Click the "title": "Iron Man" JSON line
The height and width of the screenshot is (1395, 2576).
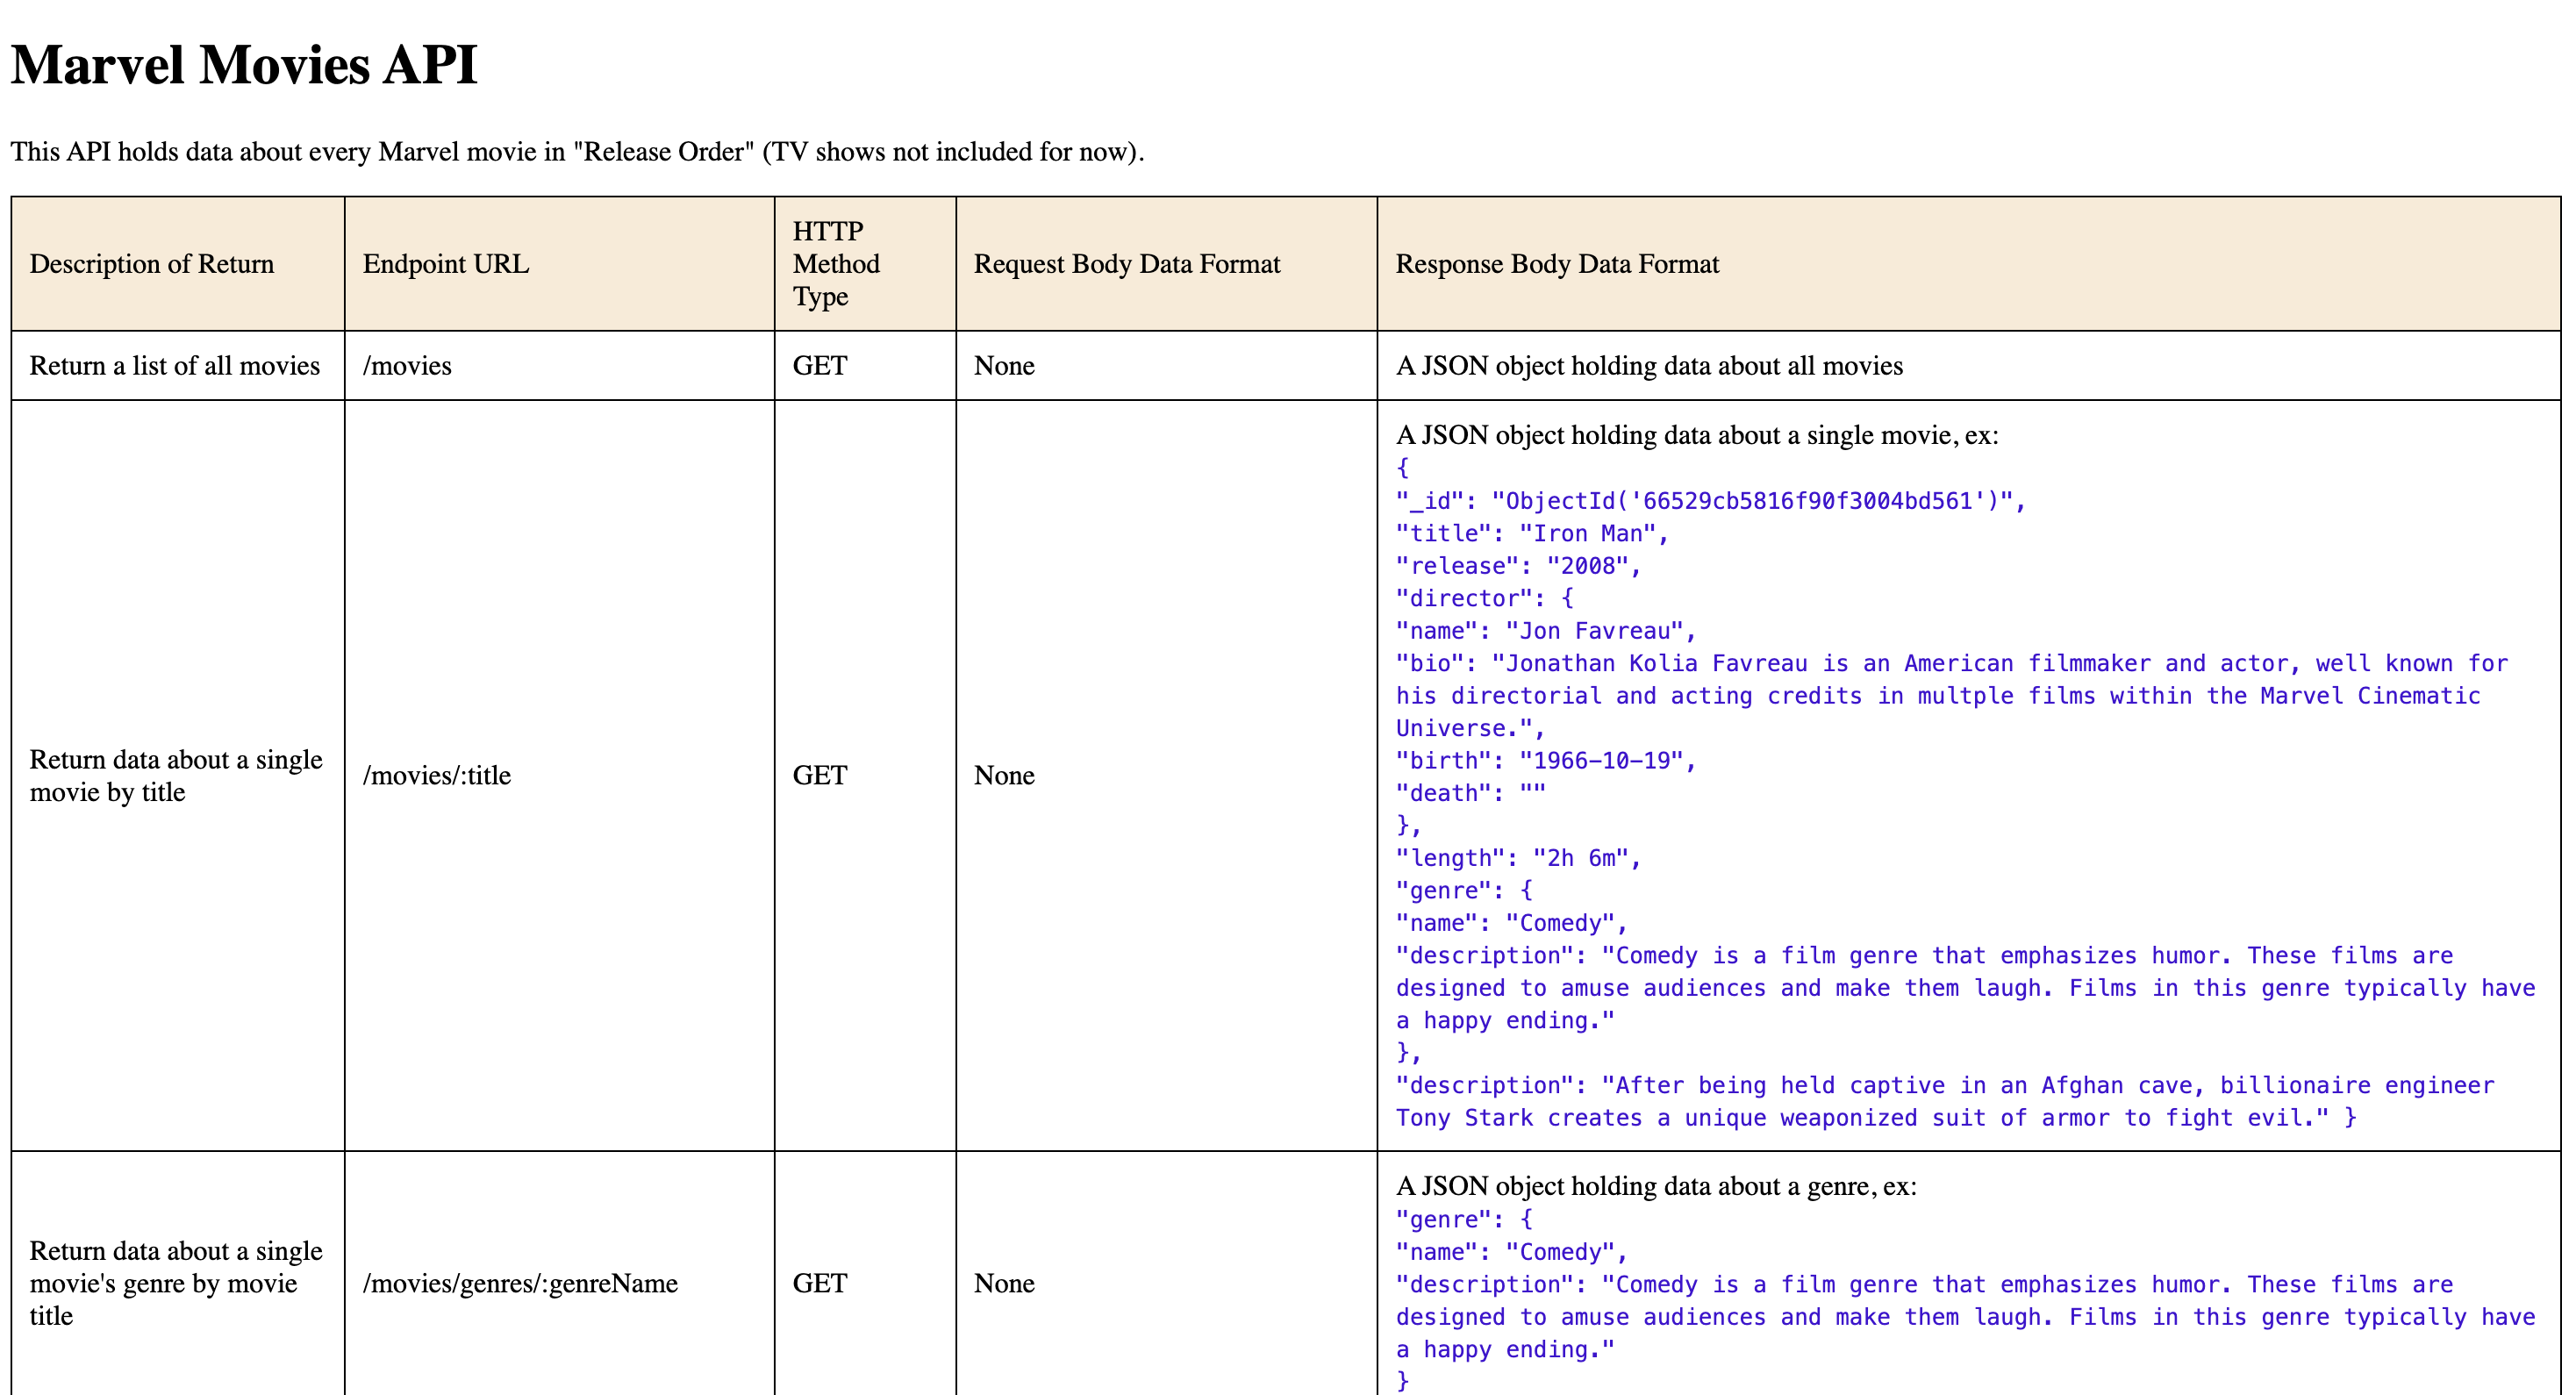tap(1531, 534)
